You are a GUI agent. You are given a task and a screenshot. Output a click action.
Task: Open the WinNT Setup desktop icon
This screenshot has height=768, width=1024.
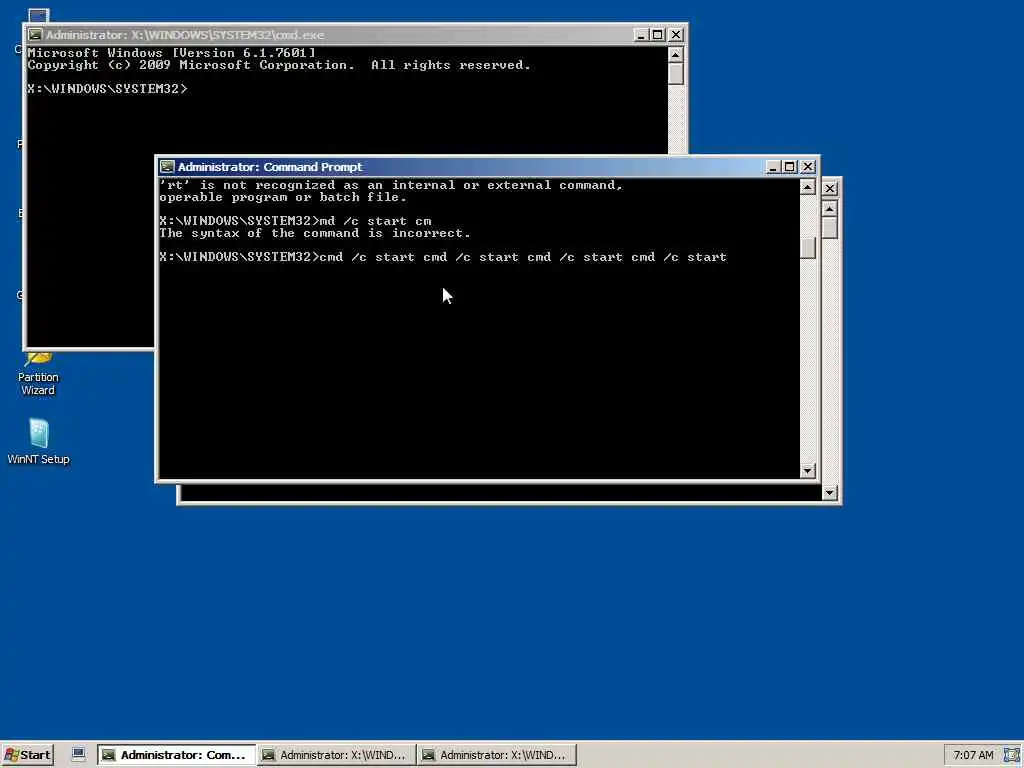click(x=38, y=441)
